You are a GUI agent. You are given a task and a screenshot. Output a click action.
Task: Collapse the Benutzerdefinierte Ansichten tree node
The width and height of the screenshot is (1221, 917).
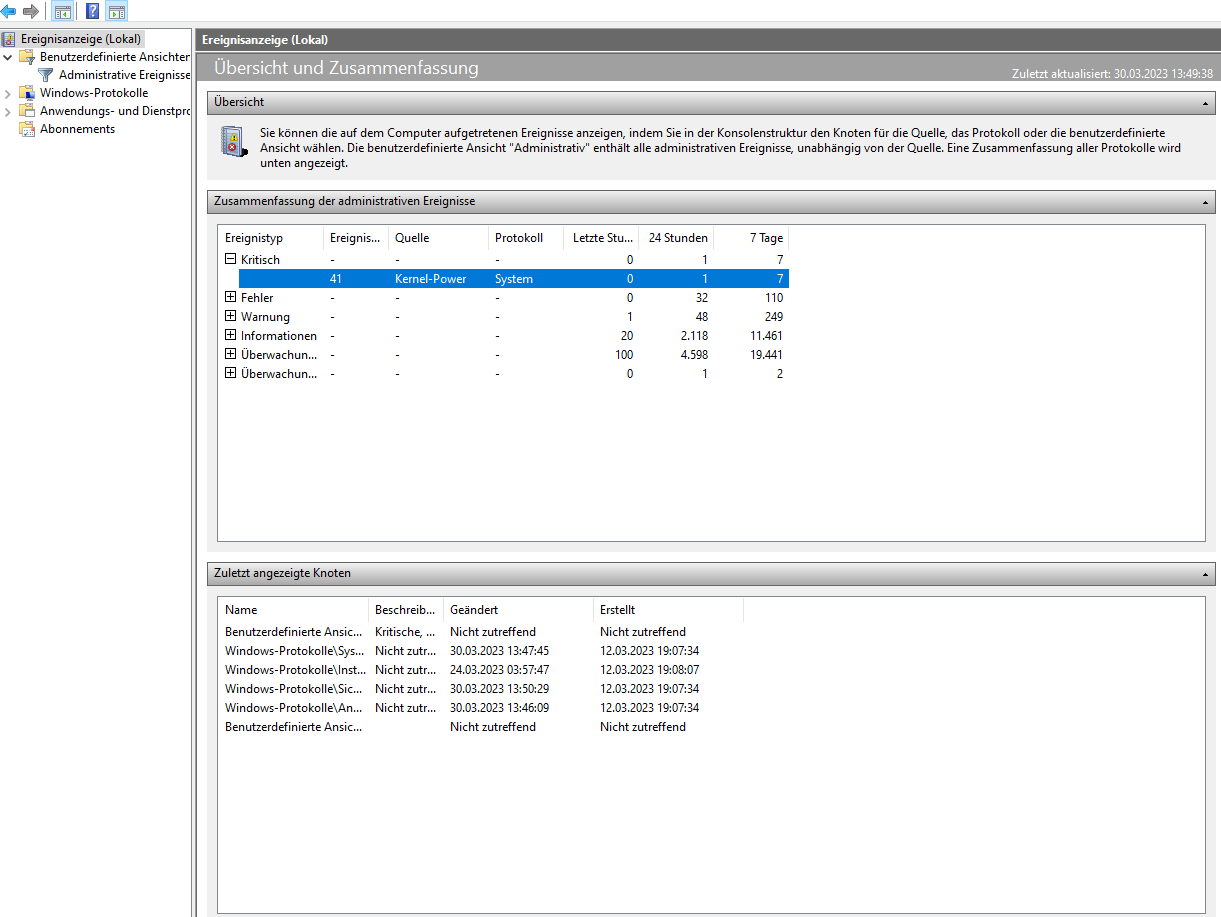(x=8, y=57)
